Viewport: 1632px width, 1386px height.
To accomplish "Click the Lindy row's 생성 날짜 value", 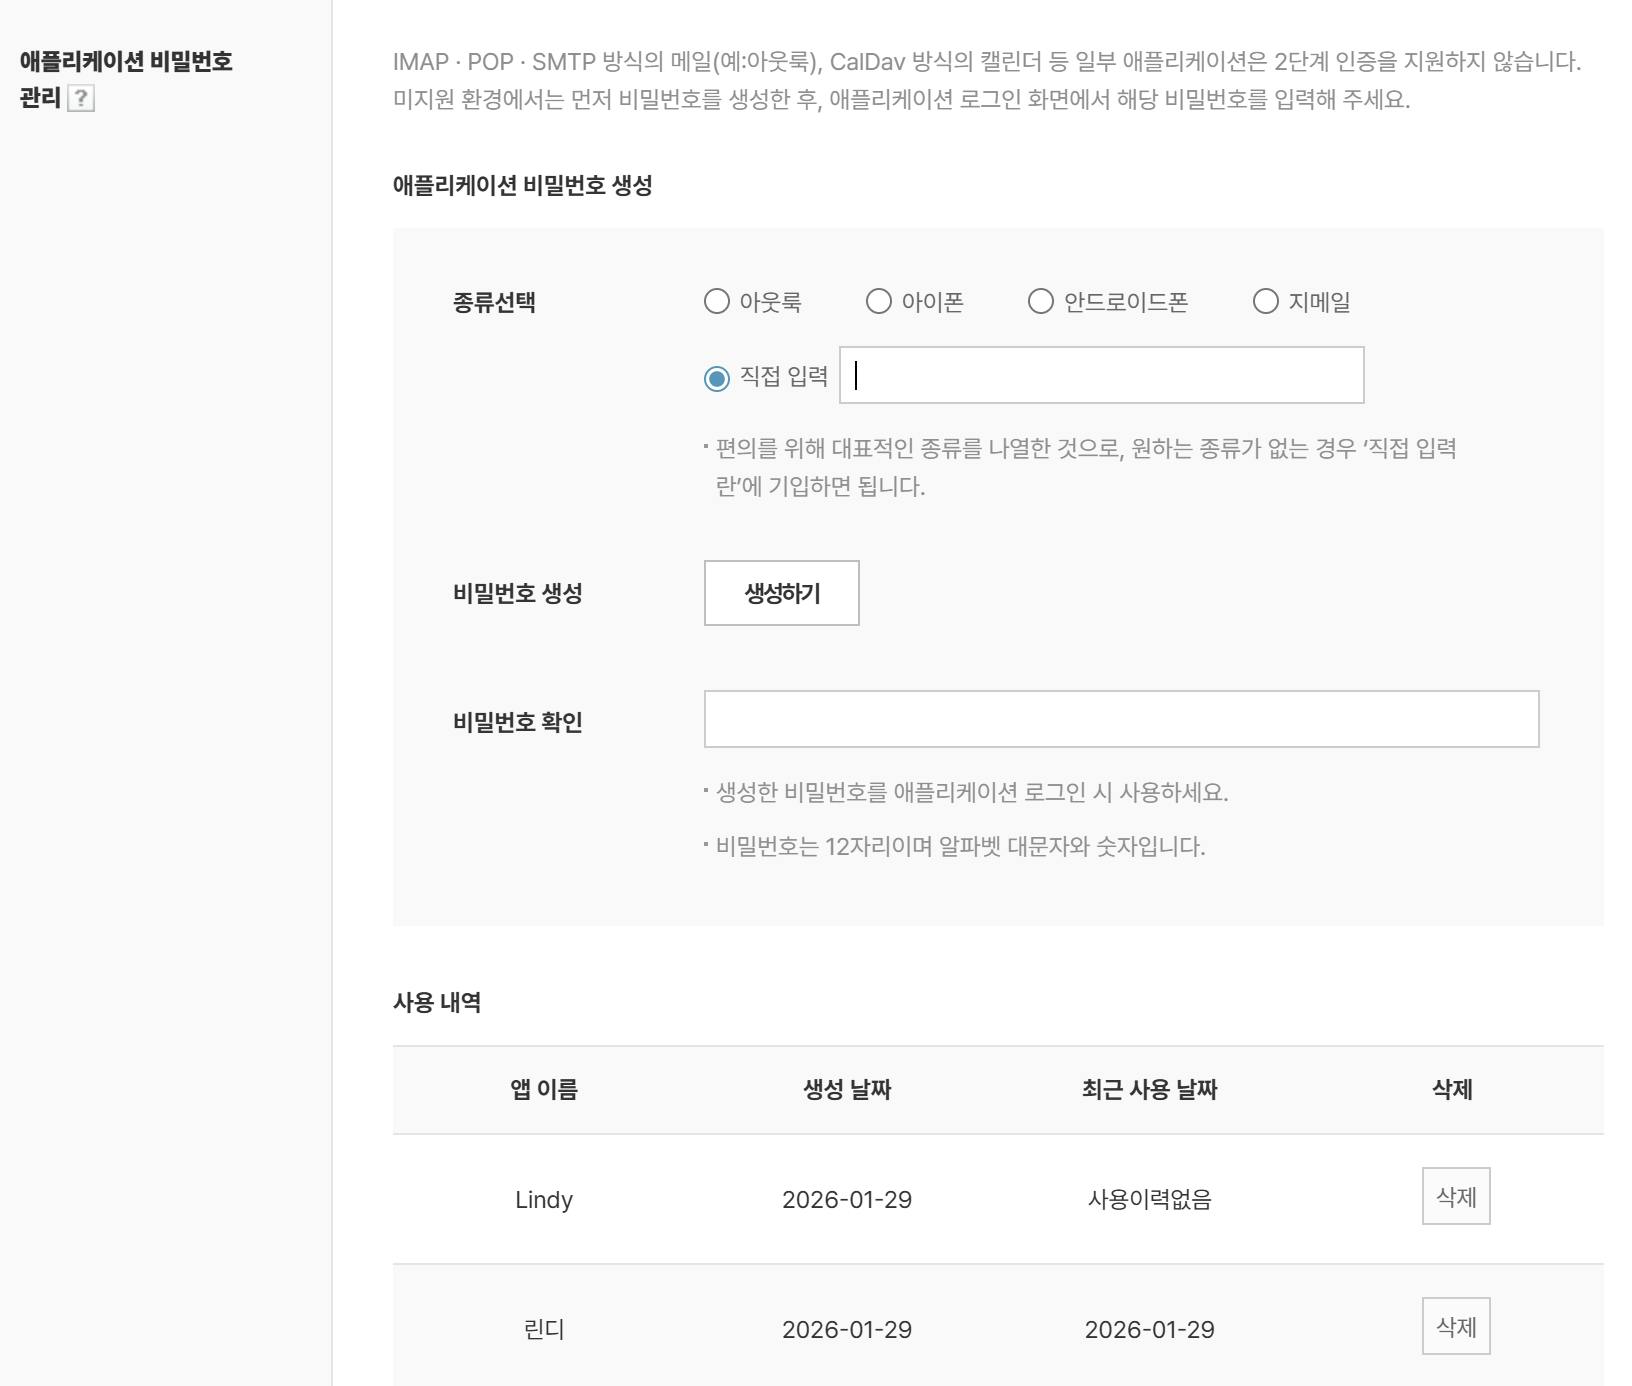I will click(847, 1199).
